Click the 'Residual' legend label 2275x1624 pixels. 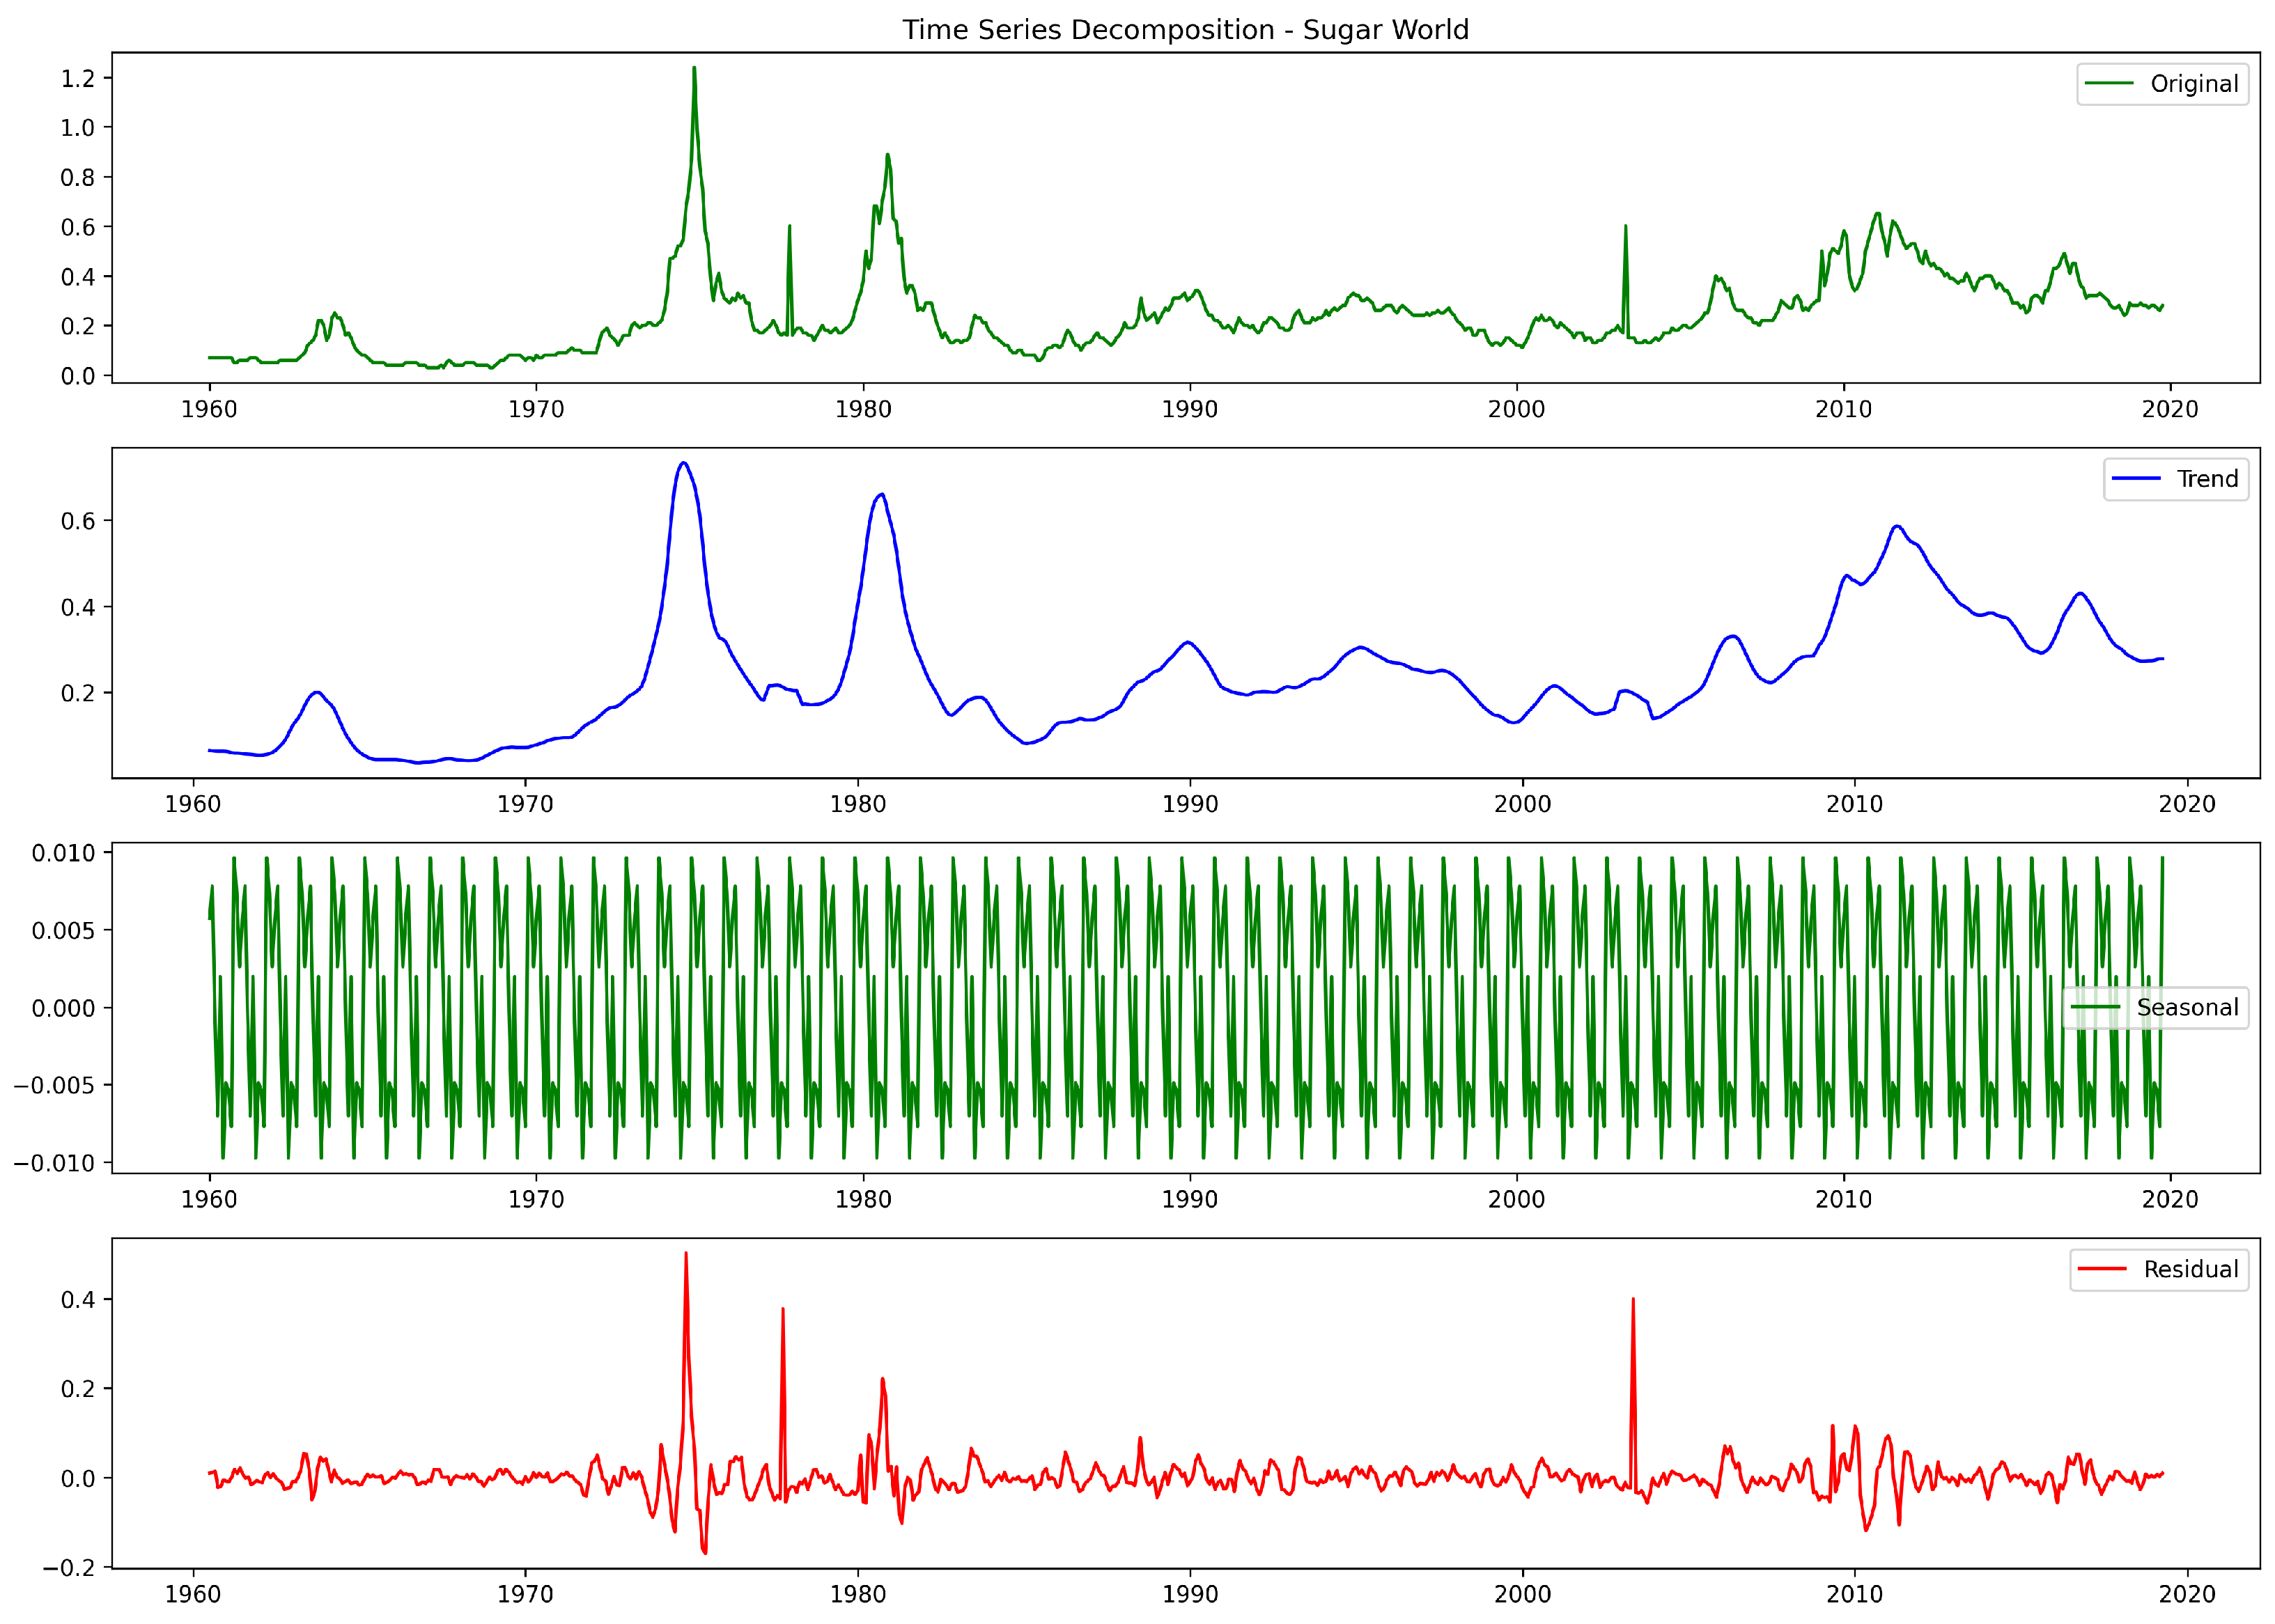pos(2191,1269)
